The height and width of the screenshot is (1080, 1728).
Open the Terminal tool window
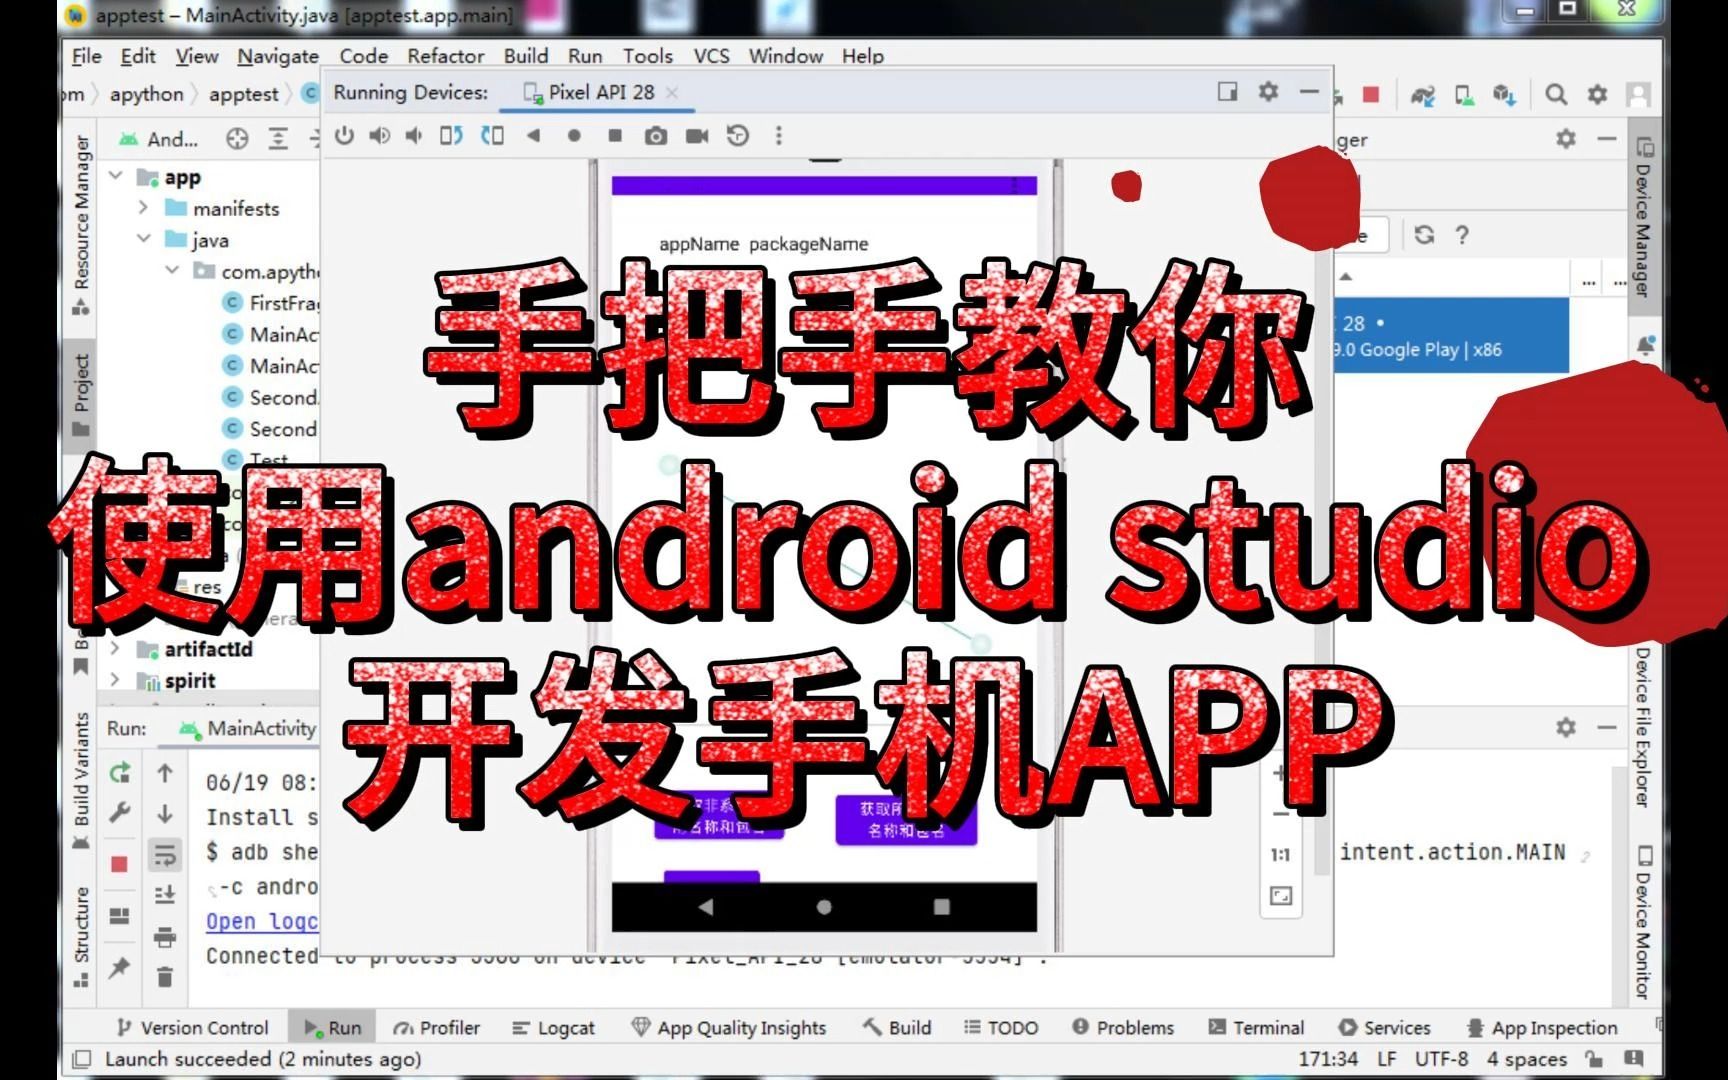tap(1257, 1027)
